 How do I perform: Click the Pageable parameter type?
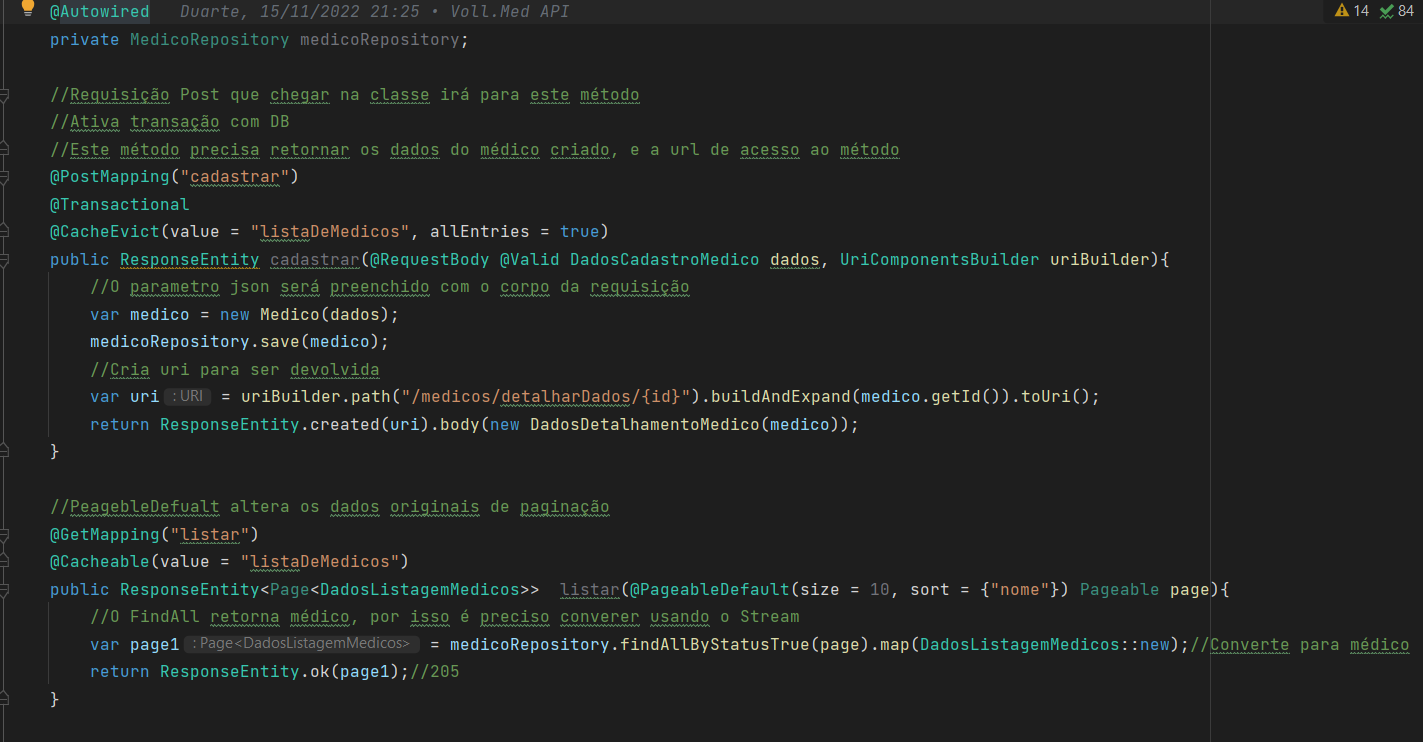coord(1120,589)
